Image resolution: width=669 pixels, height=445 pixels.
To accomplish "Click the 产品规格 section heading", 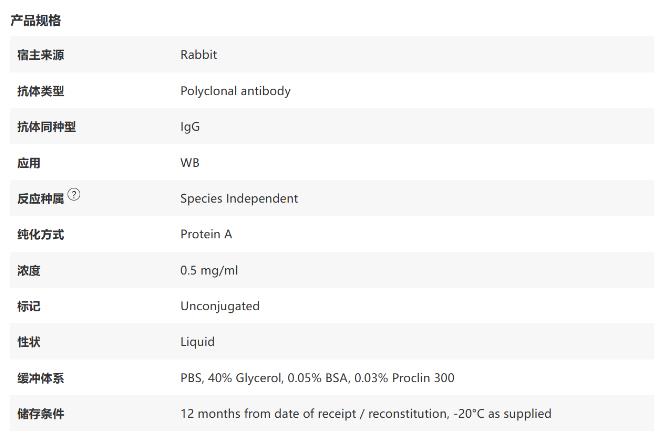I will [36, 20].
